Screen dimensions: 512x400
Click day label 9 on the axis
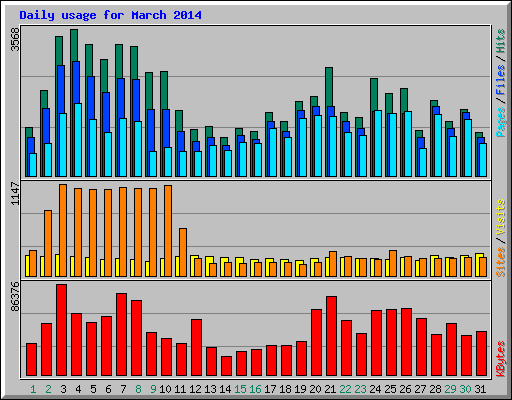coord(153,389)
